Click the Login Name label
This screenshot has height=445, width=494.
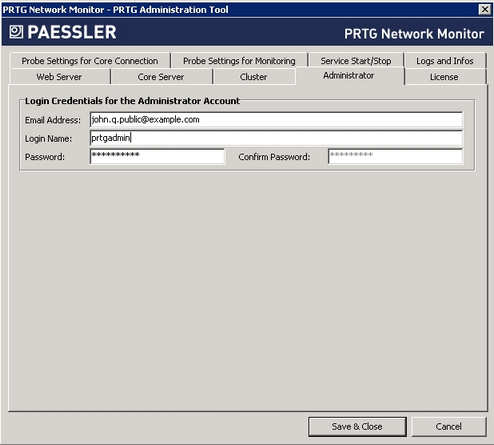(48, 139)
